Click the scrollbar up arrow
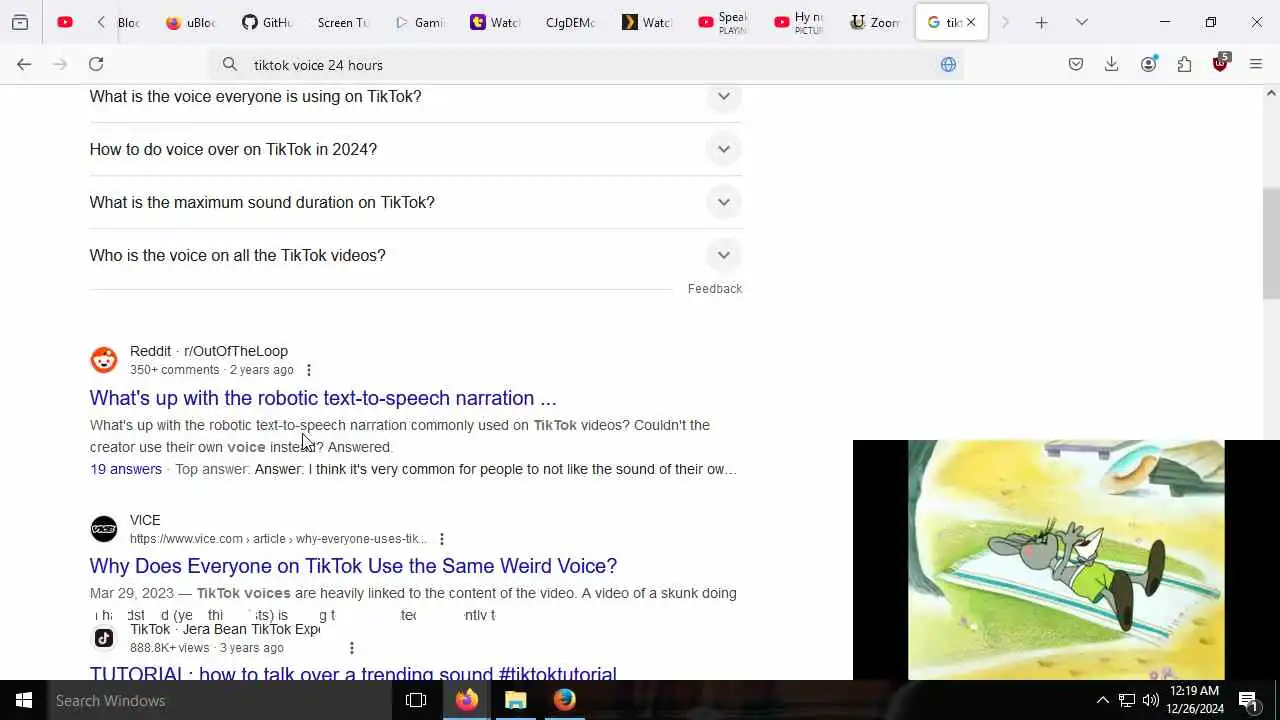The image size is (1280, 720). [1271, 93]
